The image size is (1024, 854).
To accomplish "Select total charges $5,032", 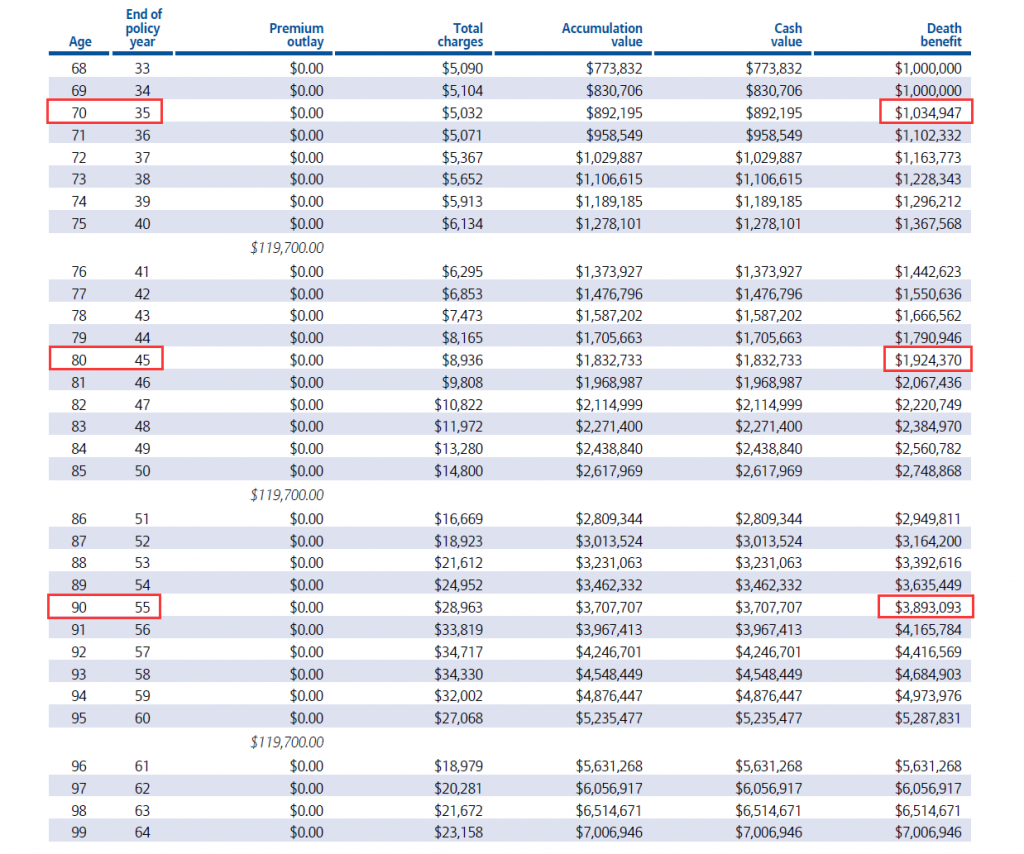I will tap(462, 112).
